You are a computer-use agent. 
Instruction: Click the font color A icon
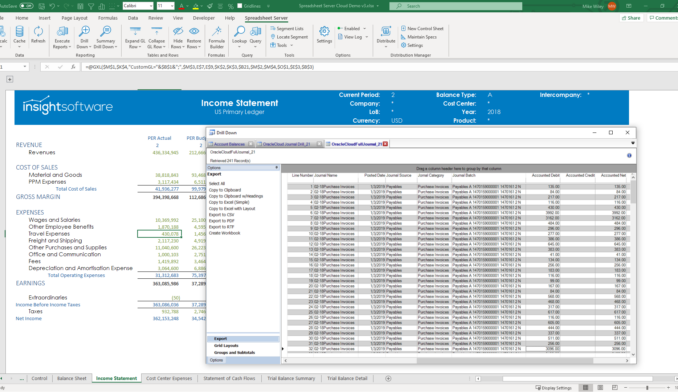(x=181, y=6)
